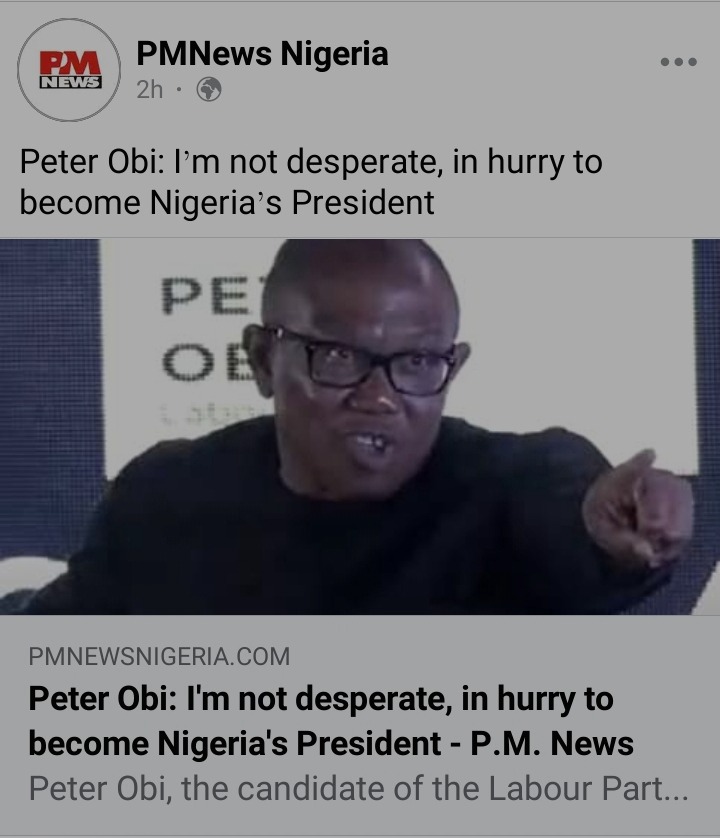Click the caption line 'become Nigeria's President'
Screen dimensions: 720x838
tap(227, 203)
